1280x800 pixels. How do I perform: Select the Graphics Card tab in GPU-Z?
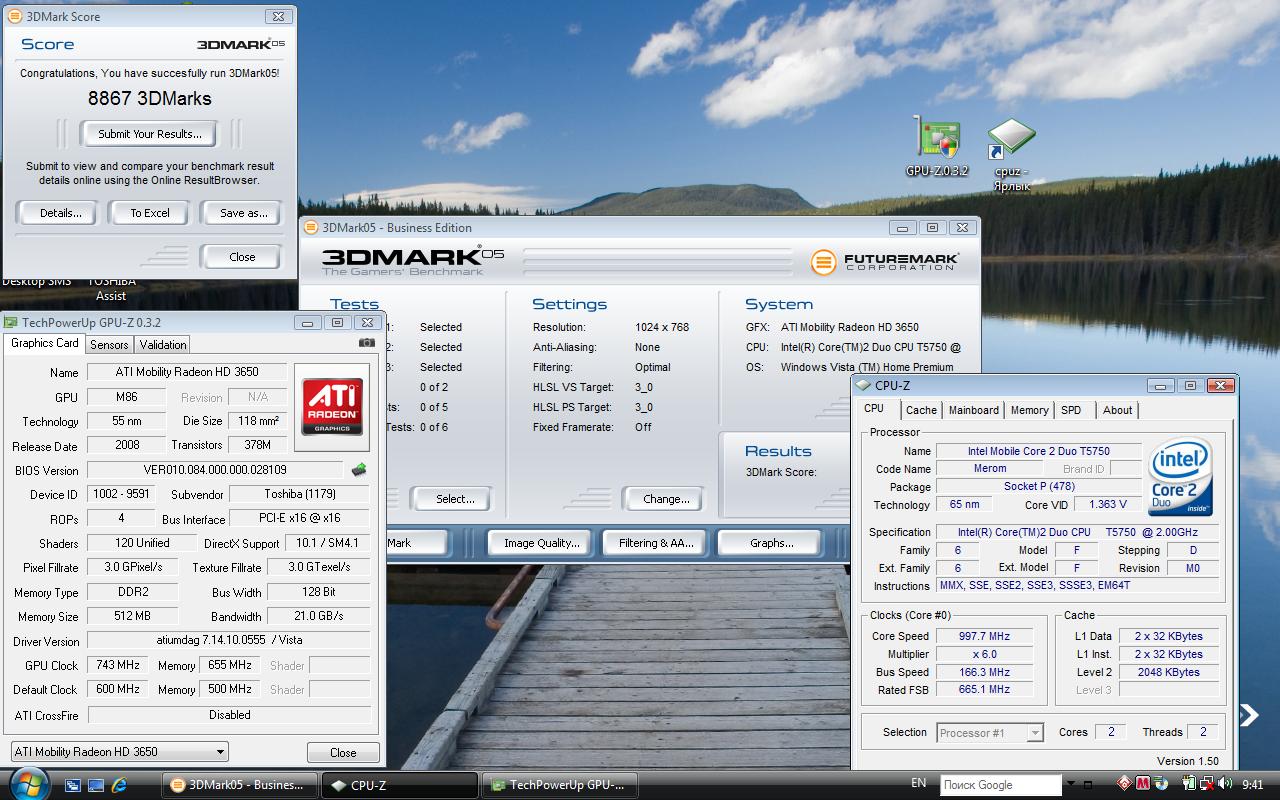[44, 343]
